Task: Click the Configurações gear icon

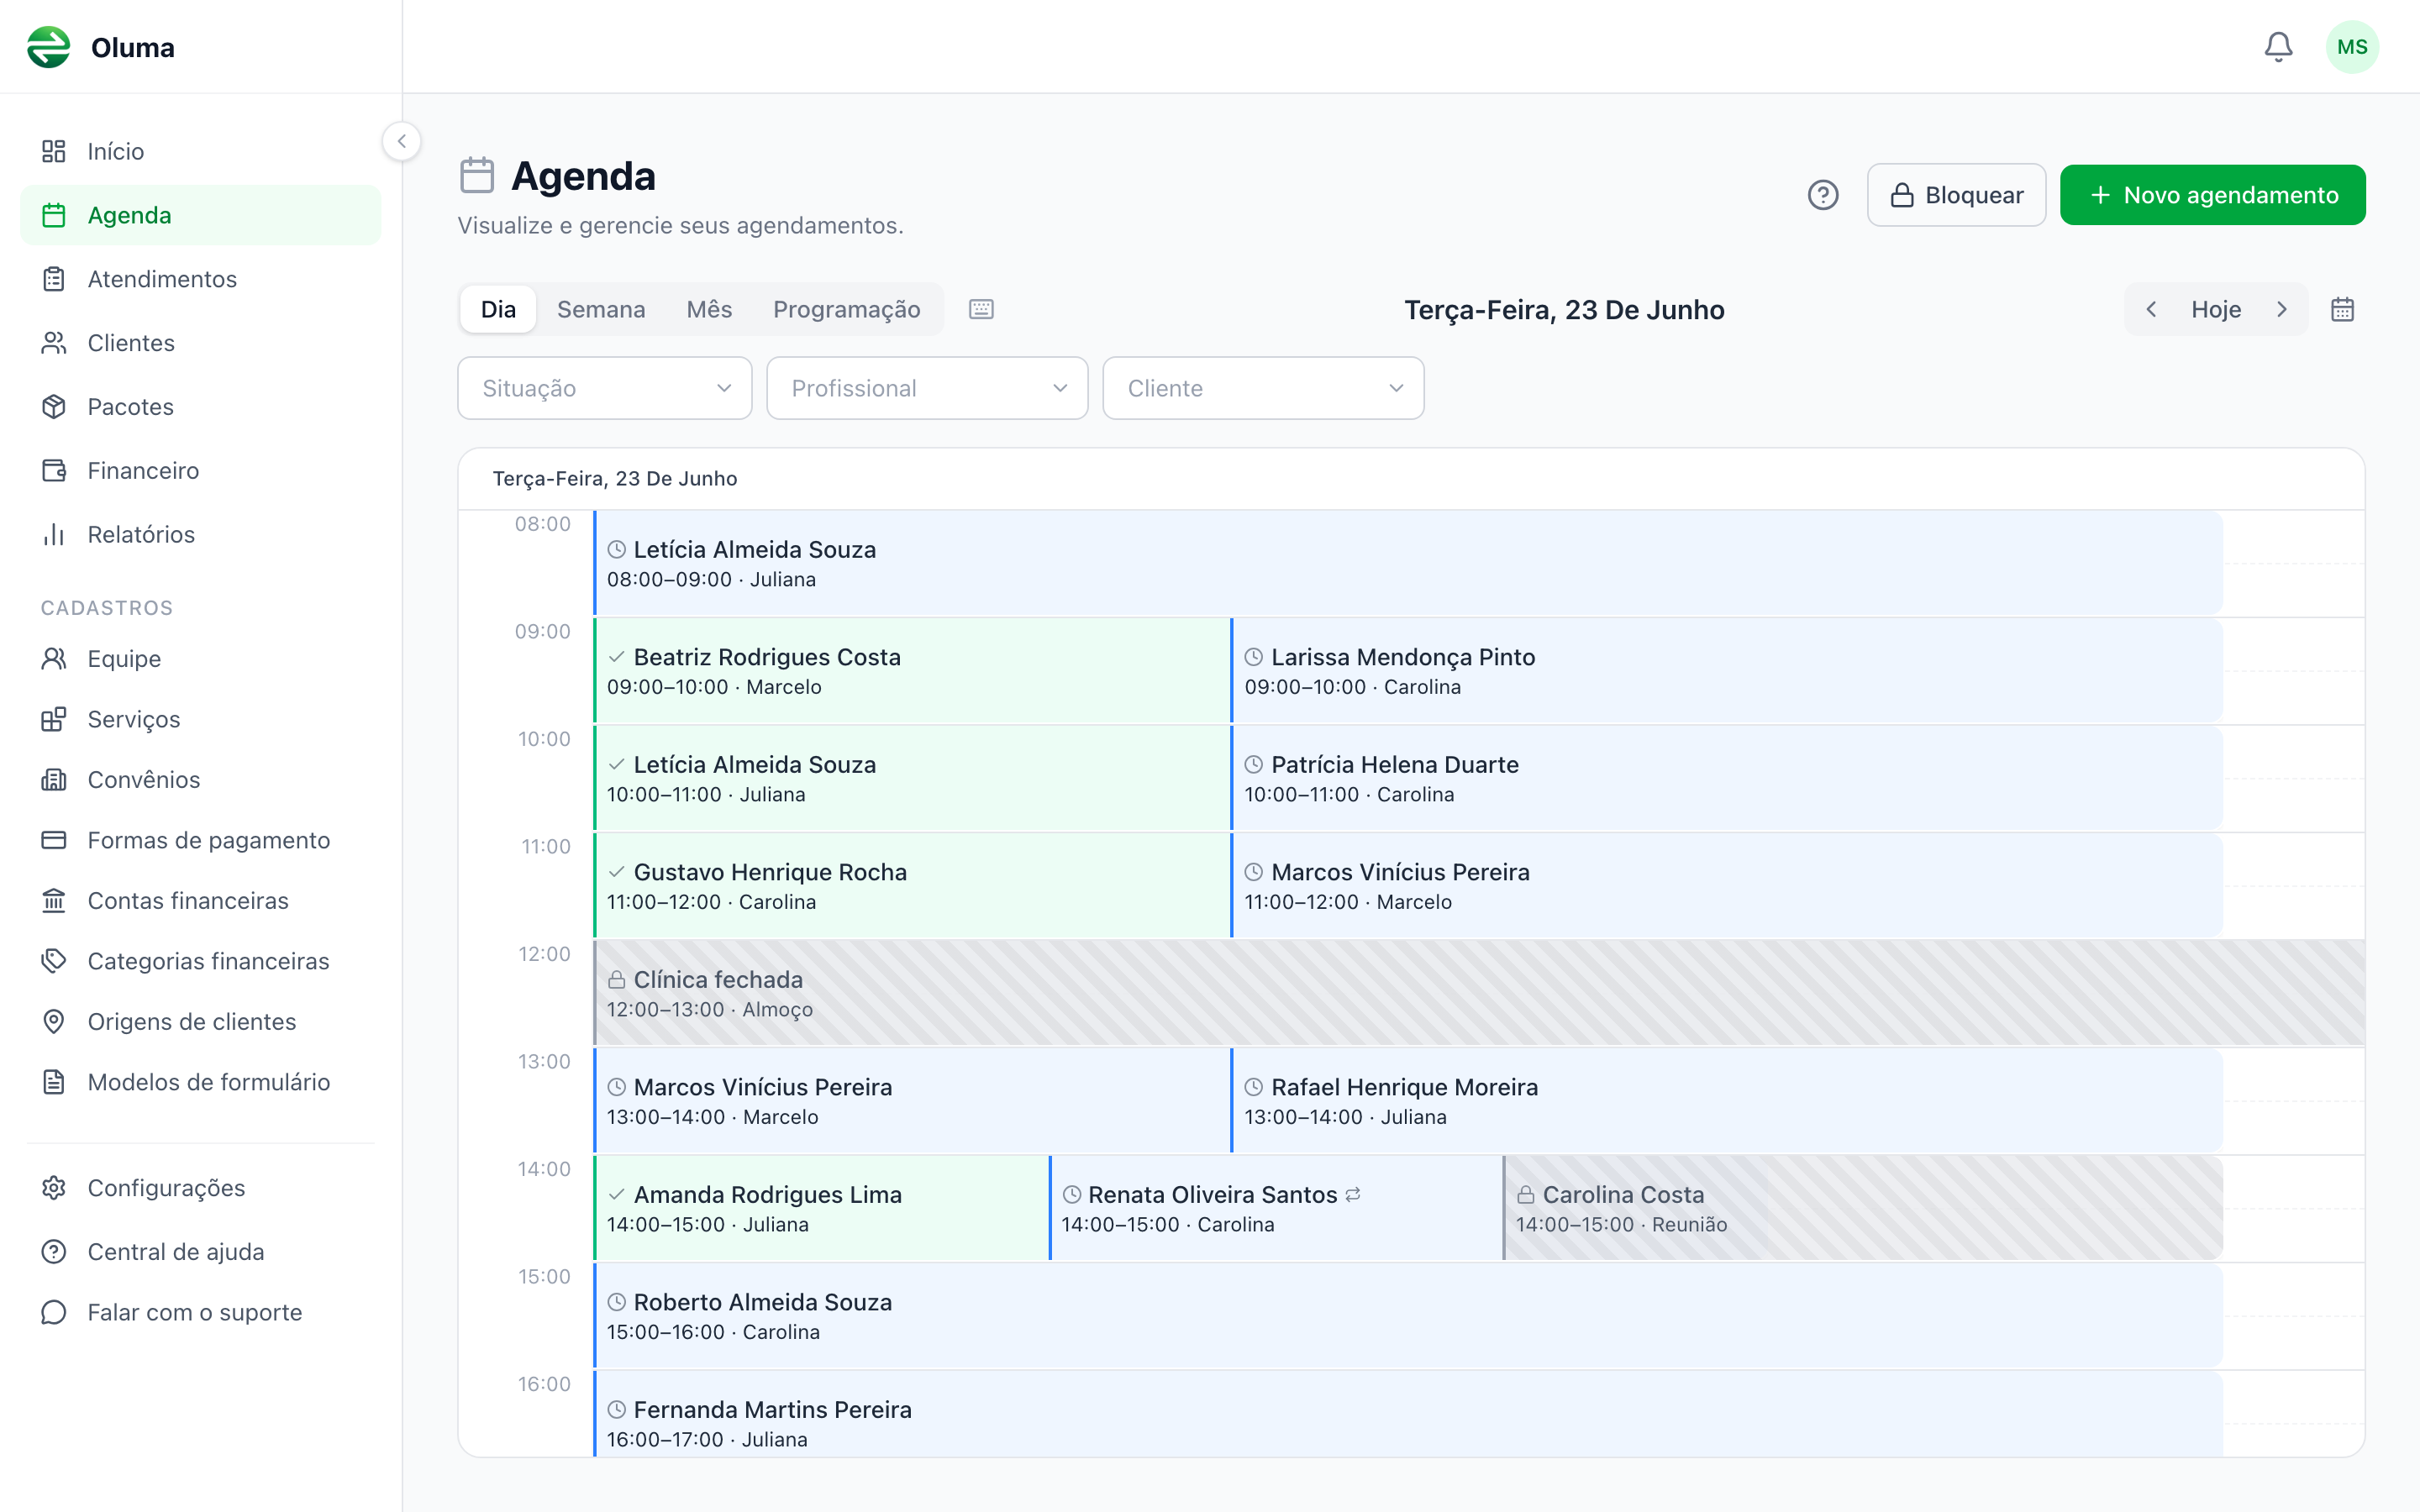Action: pyautogui.click(x=54, y=1188)
